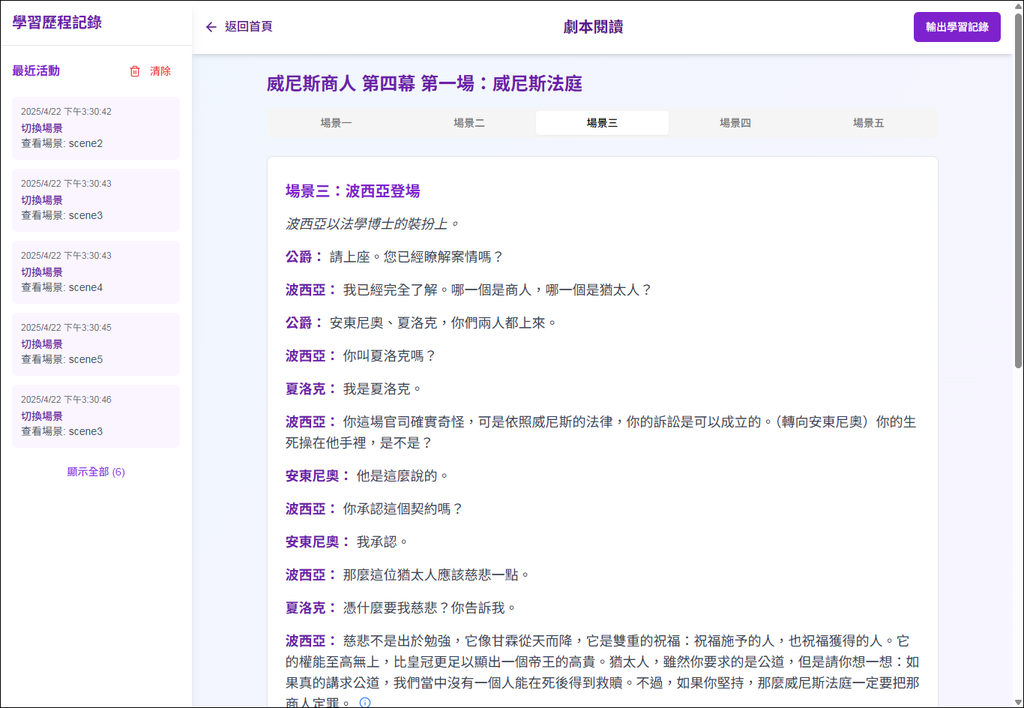Viewport: 1024px width, 708px height.
Task: Click the line 我已經完全了解。哪一個是商人,哪一個是猶太人?
Action: (x=498, y=289)
